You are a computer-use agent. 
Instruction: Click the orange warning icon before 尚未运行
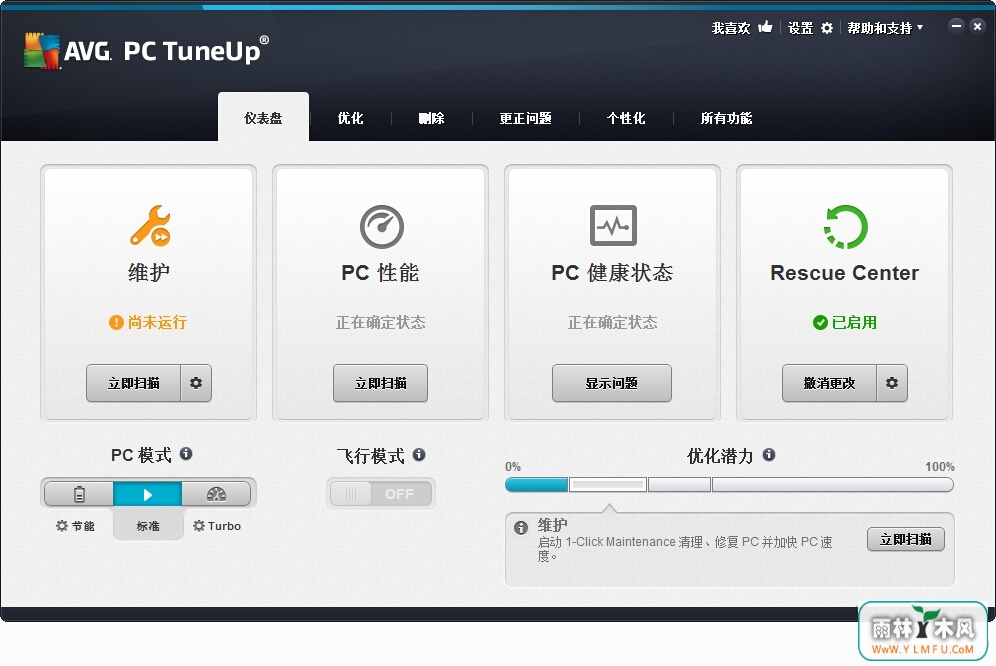point(116,322)
